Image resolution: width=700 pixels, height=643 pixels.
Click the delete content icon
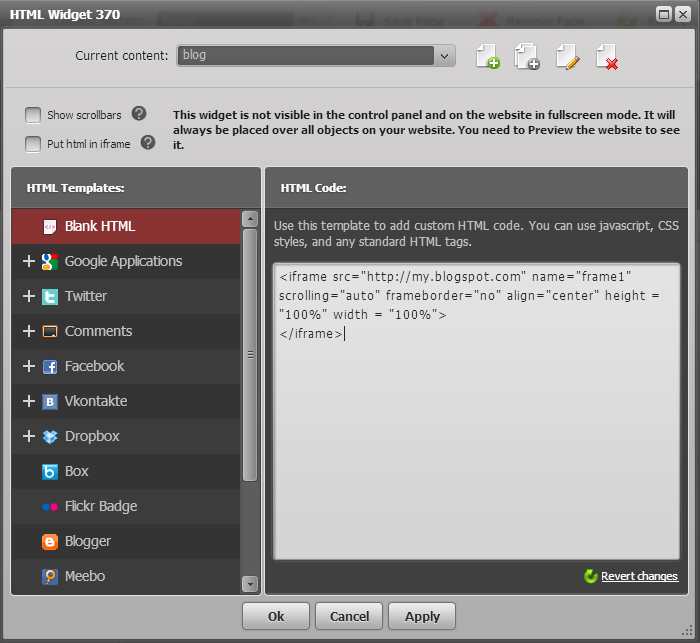click(607, 56)
